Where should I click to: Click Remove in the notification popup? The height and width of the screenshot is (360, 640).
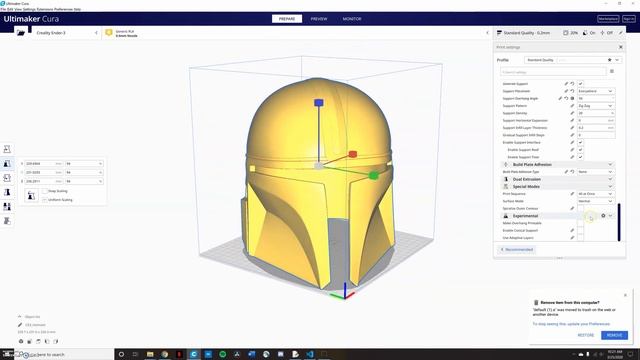(614, 335)
